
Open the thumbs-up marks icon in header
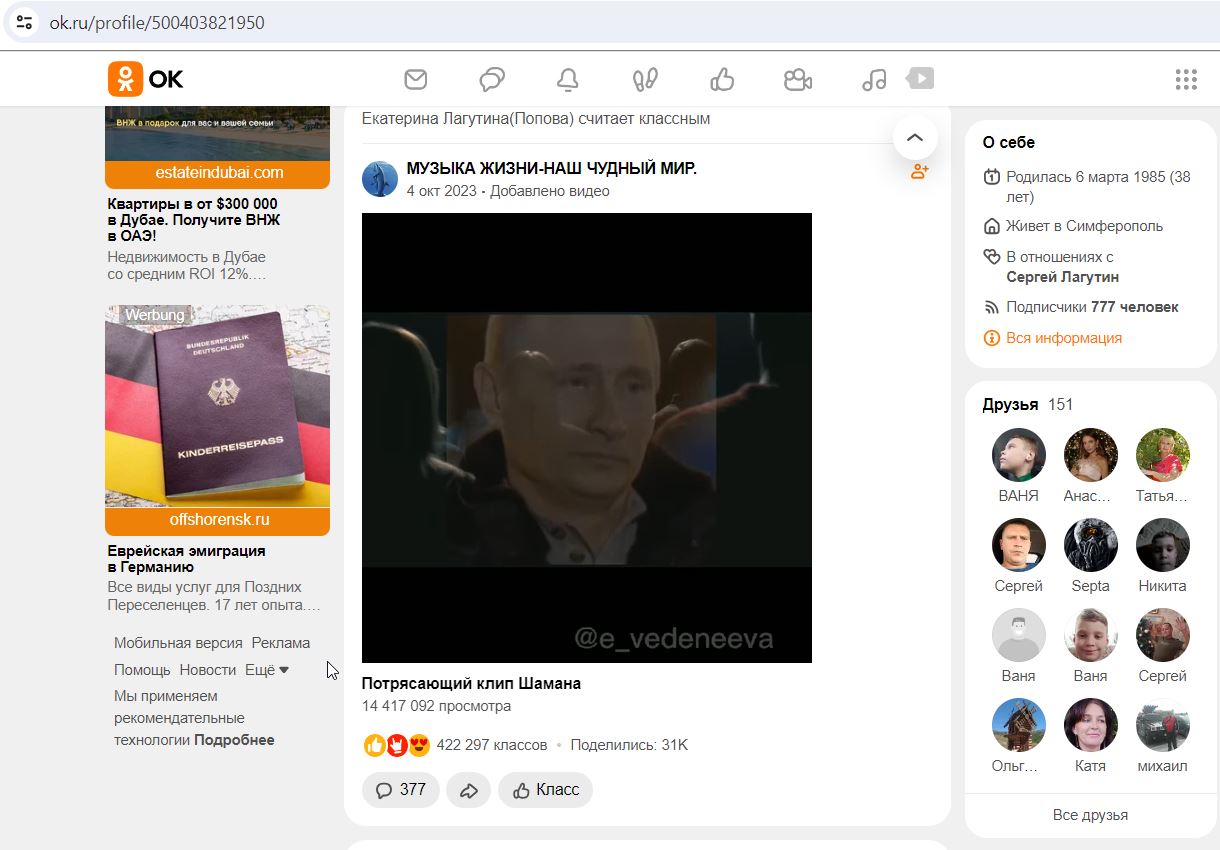[x=722, y=79]
